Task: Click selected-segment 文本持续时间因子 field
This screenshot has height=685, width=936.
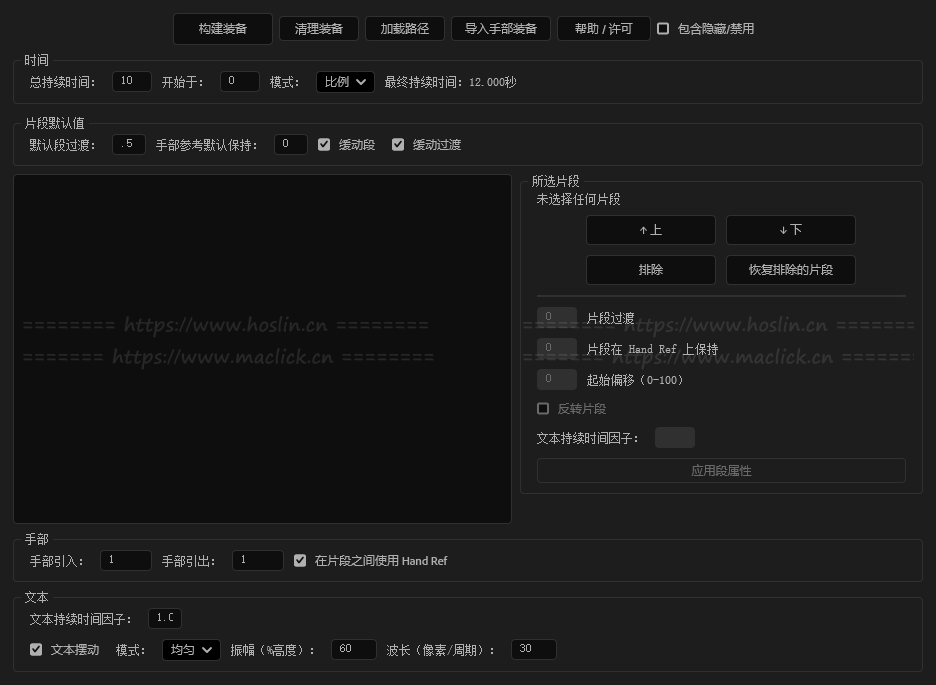Action: [675, 437]
